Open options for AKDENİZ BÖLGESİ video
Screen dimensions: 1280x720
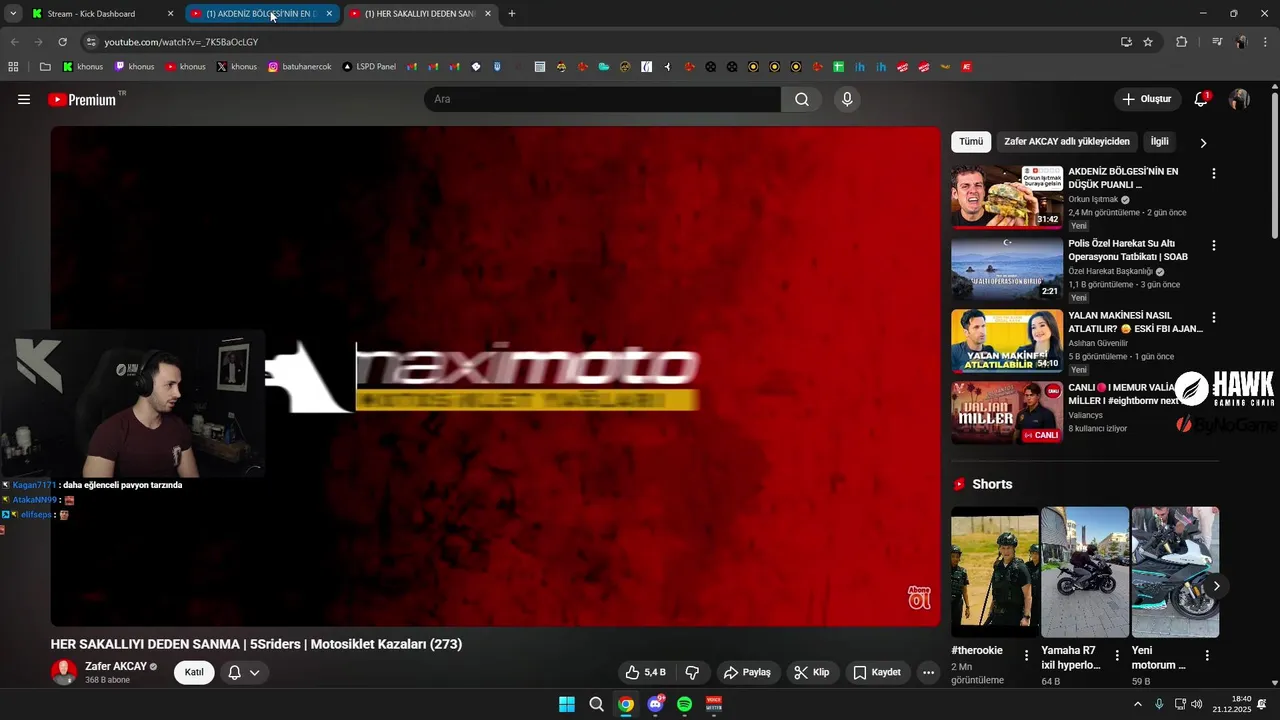tap(1214, 173)
